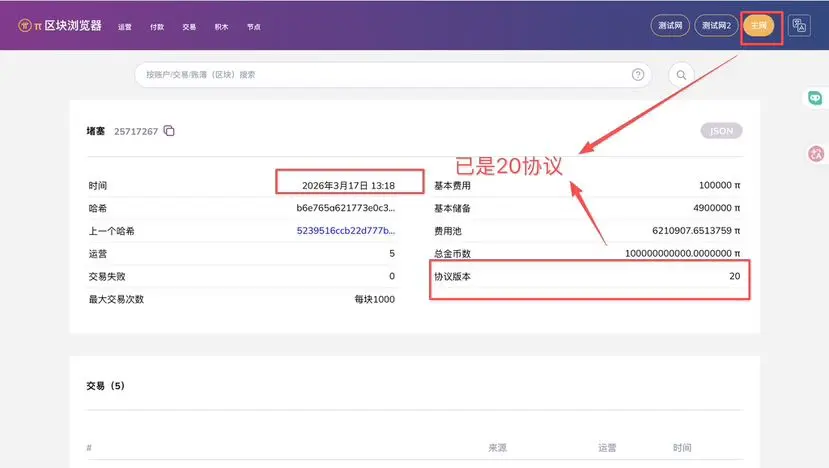
Task: Select the time value 2026年3月17日 13:18
Action: tap(348, 186)
